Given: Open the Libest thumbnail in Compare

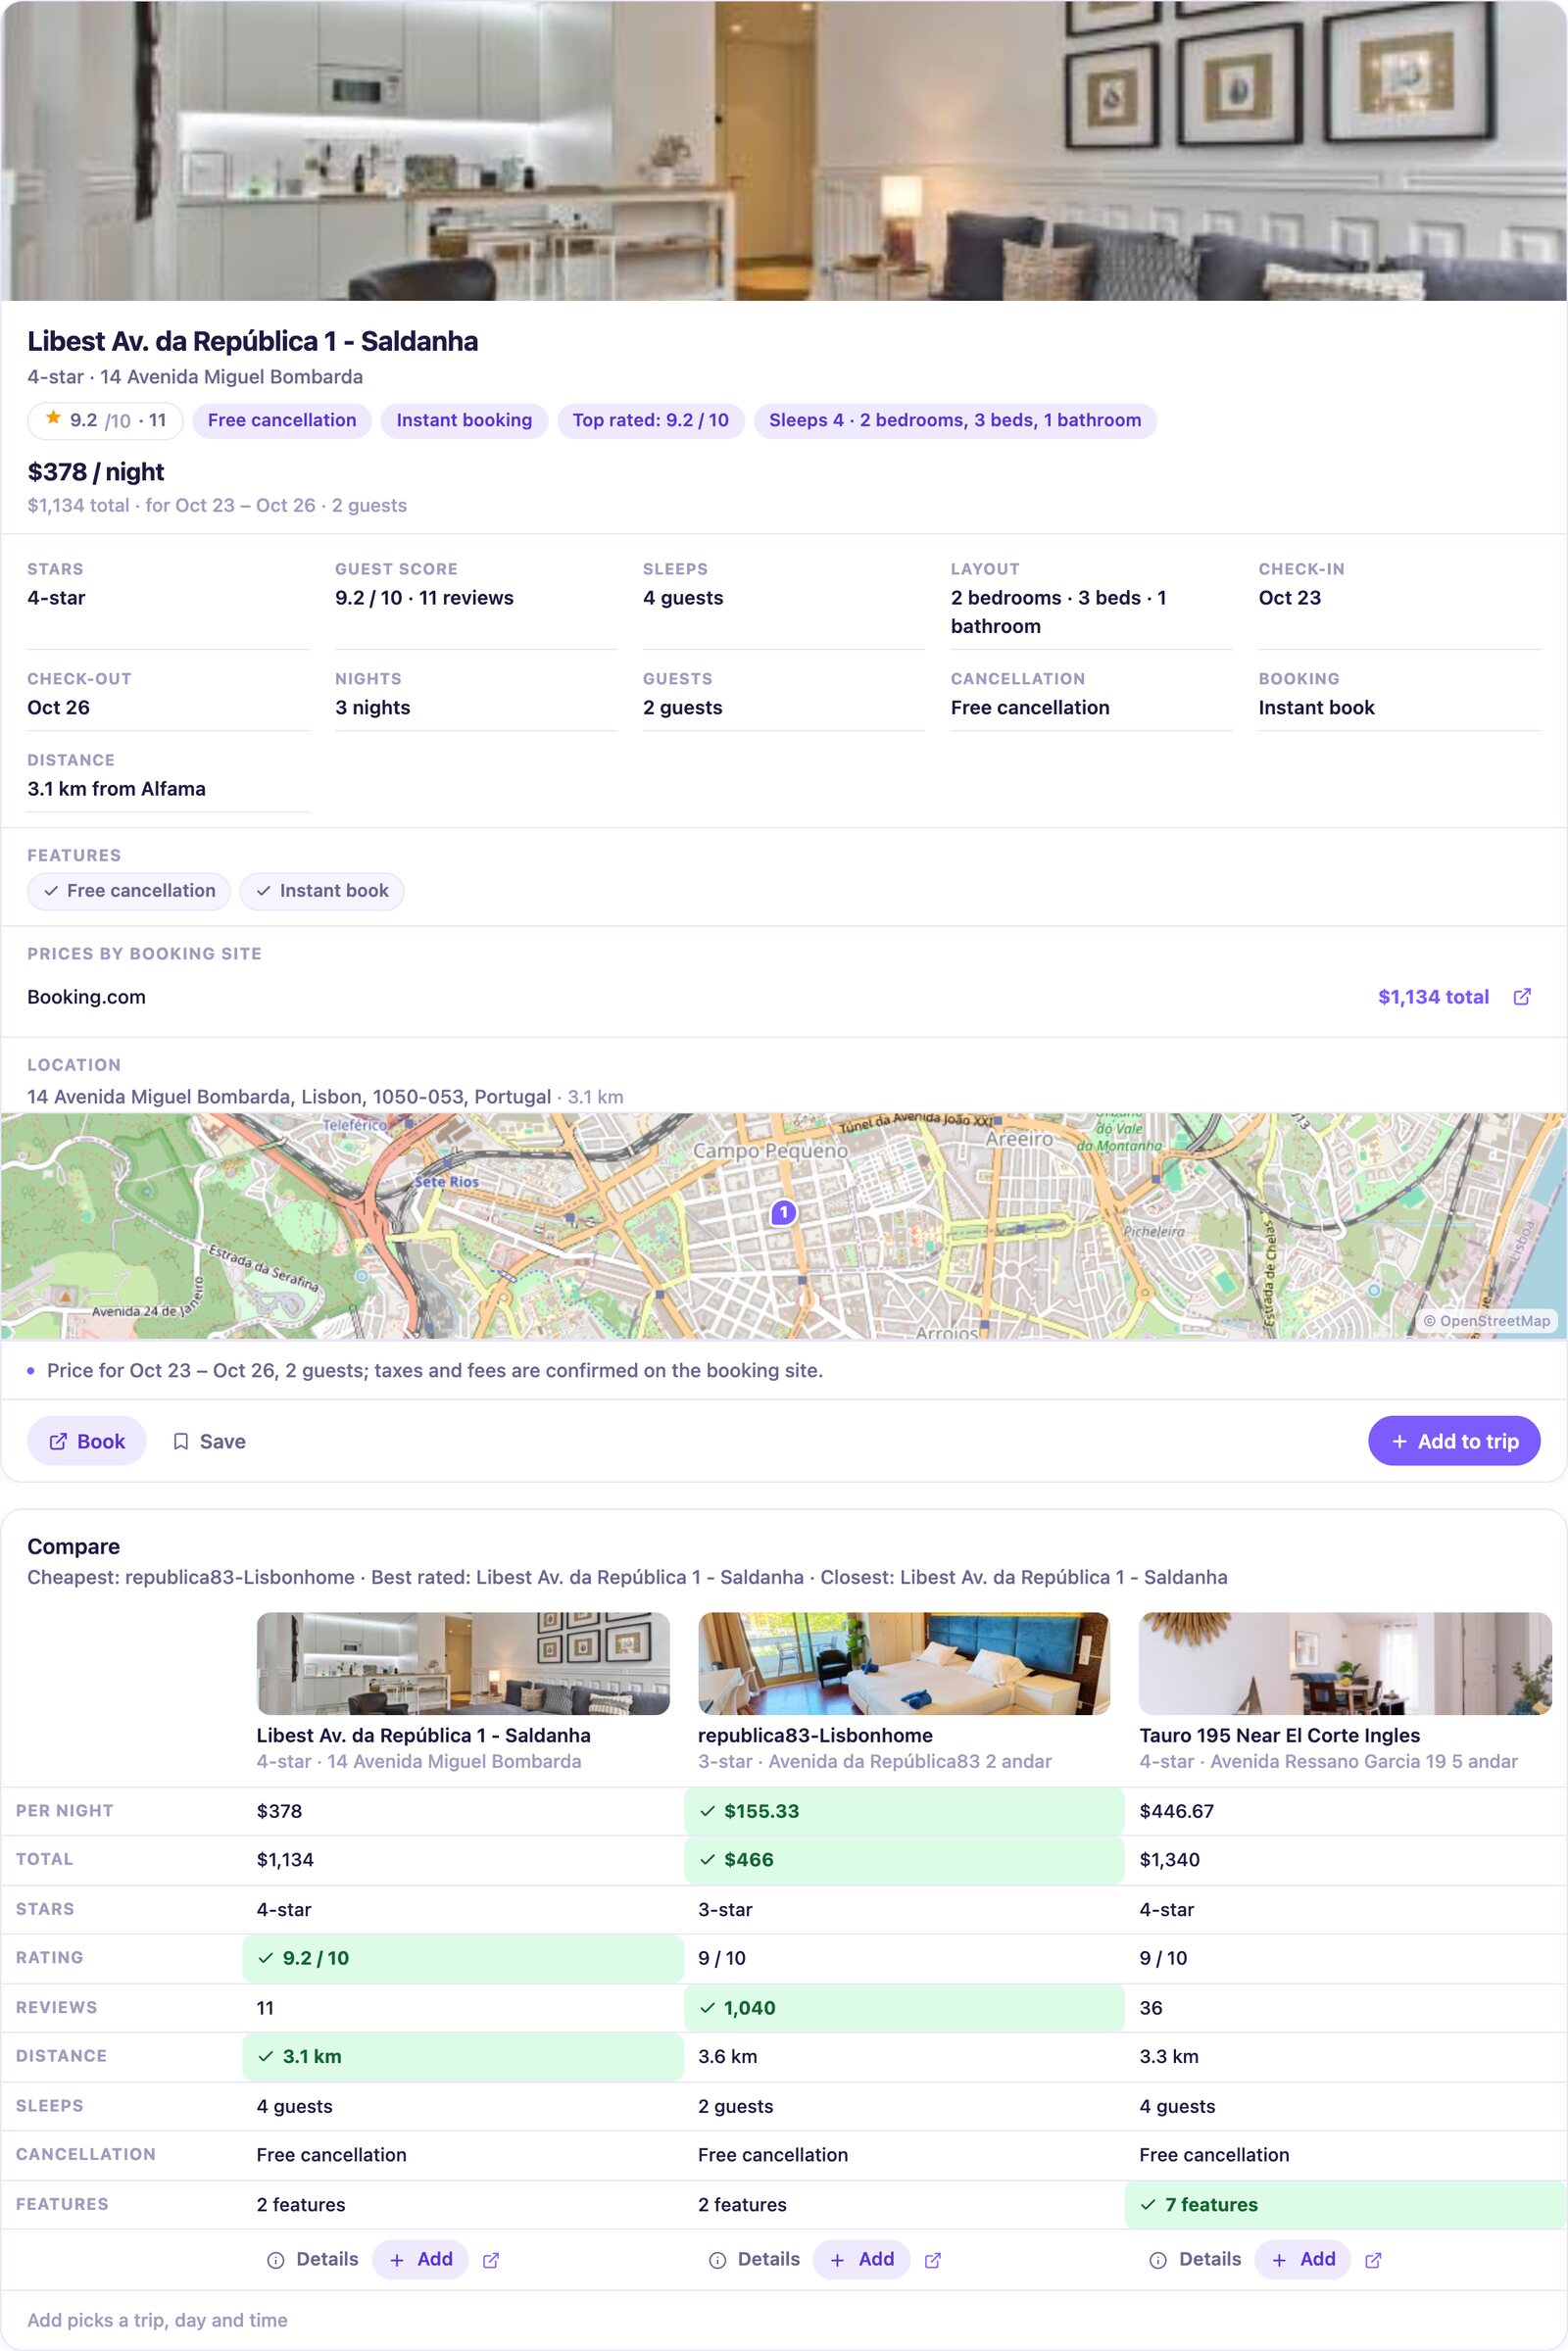Looking at the screenshot, I should point(463,1663).
